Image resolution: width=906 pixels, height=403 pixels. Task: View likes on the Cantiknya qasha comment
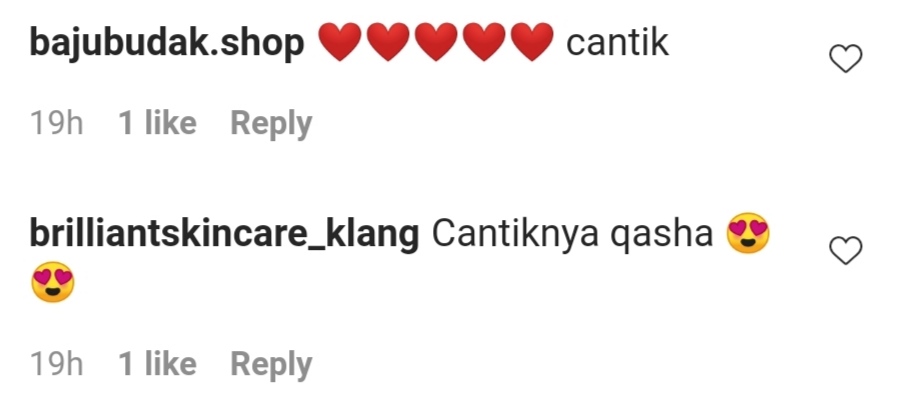157,364
